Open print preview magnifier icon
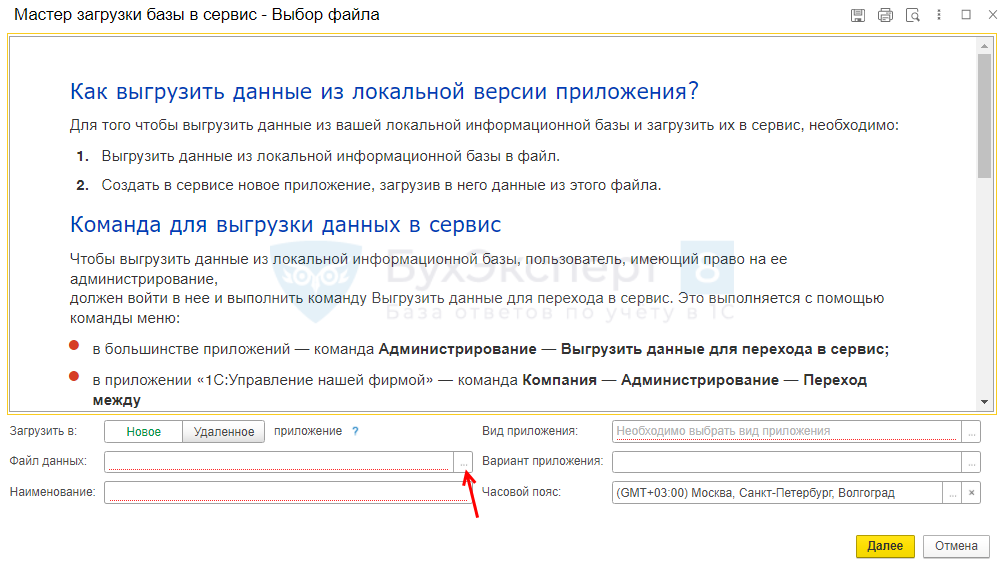Viewport: 1005px width, 564px height. pos(911,15)
